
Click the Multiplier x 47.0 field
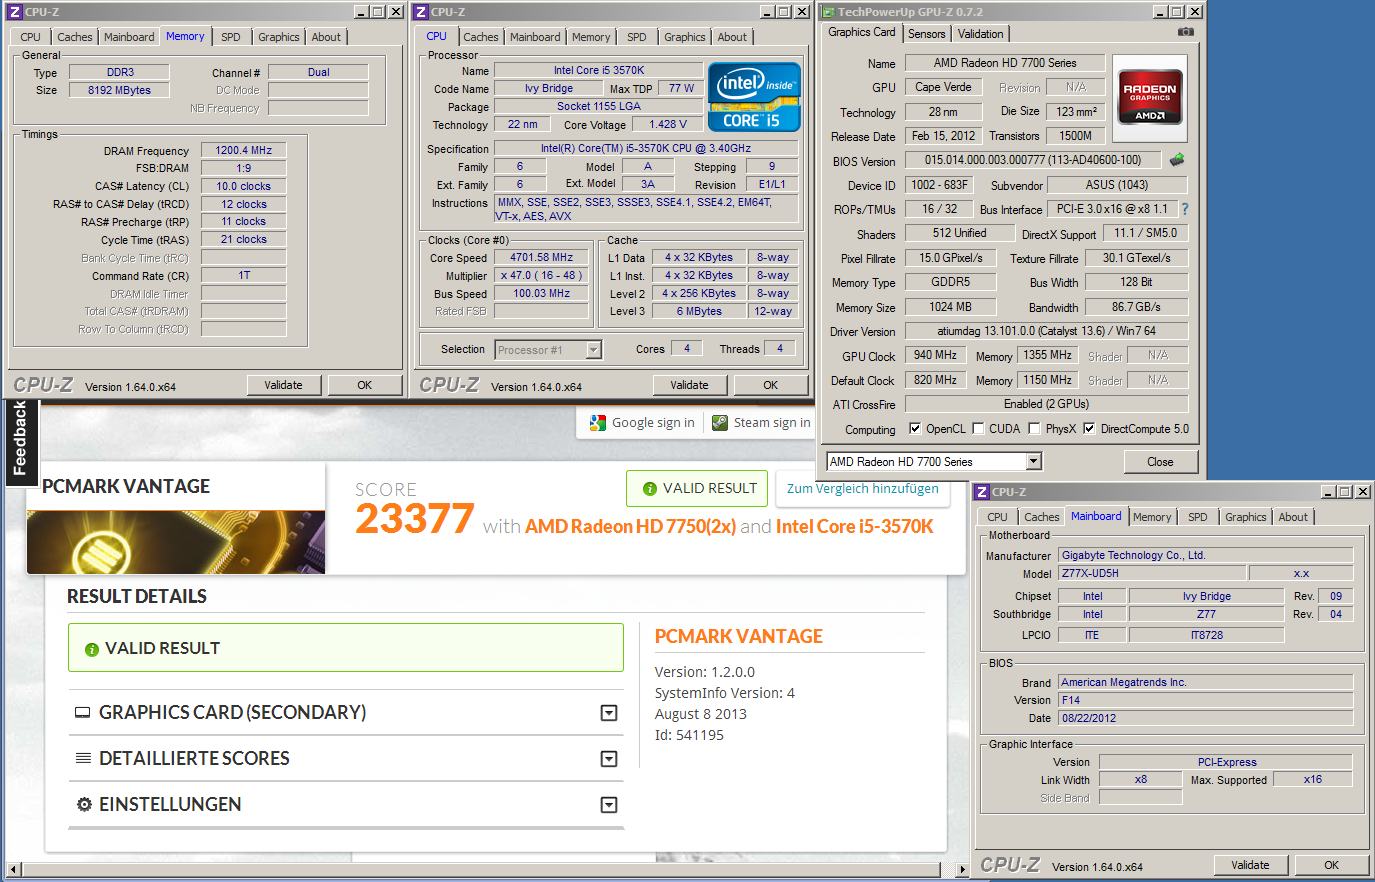[x=542, y=276]
